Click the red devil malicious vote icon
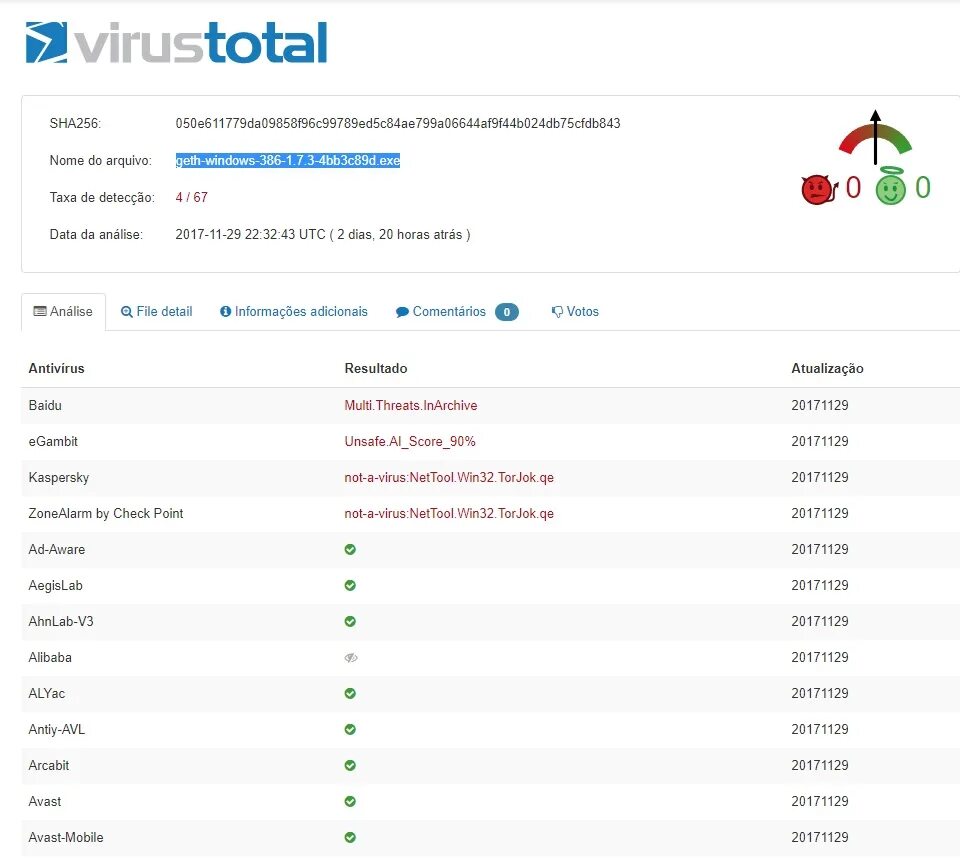The height and width of the screenshot is (858, 960). pos(820,189)
